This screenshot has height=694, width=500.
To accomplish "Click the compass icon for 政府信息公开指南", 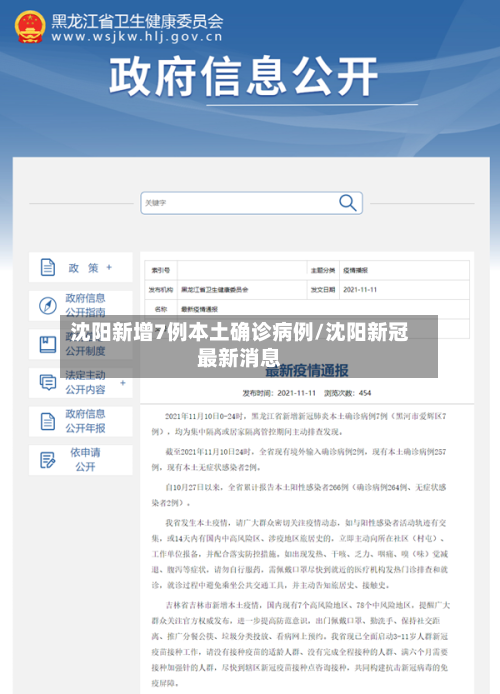I will (48, 305).
